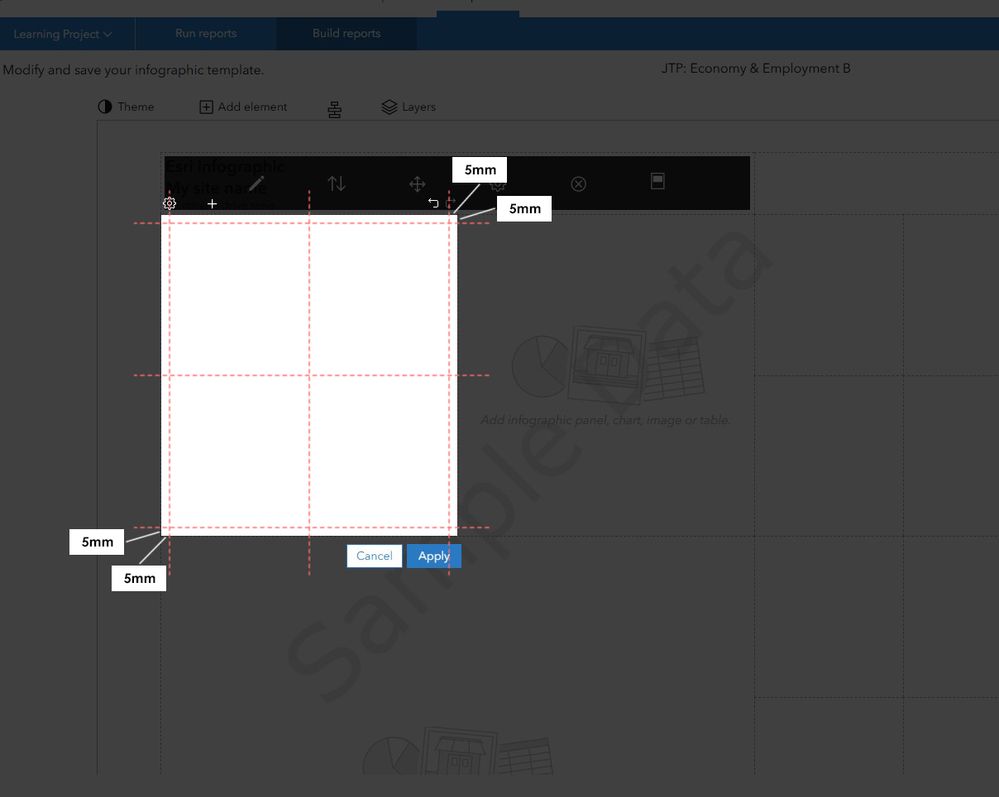
Task: Click the delete circled-X icon
Action: 578,183
